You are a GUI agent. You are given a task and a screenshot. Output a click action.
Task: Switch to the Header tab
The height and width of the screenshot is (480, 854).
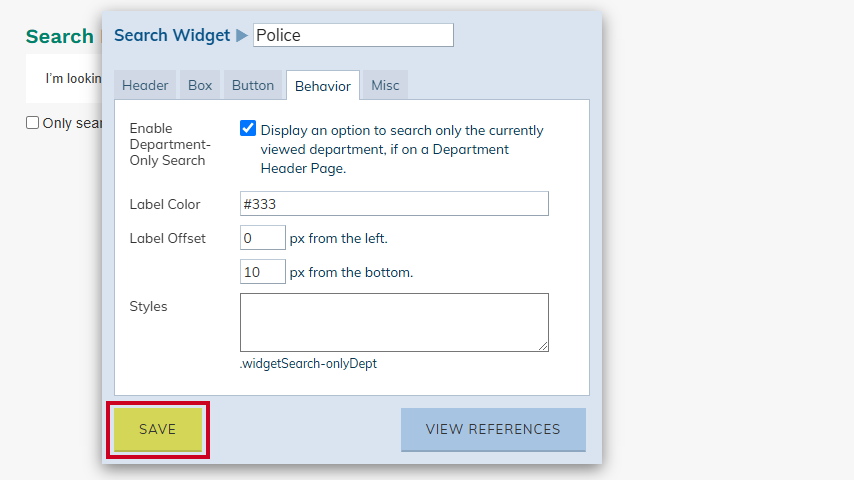pos(145,86)
